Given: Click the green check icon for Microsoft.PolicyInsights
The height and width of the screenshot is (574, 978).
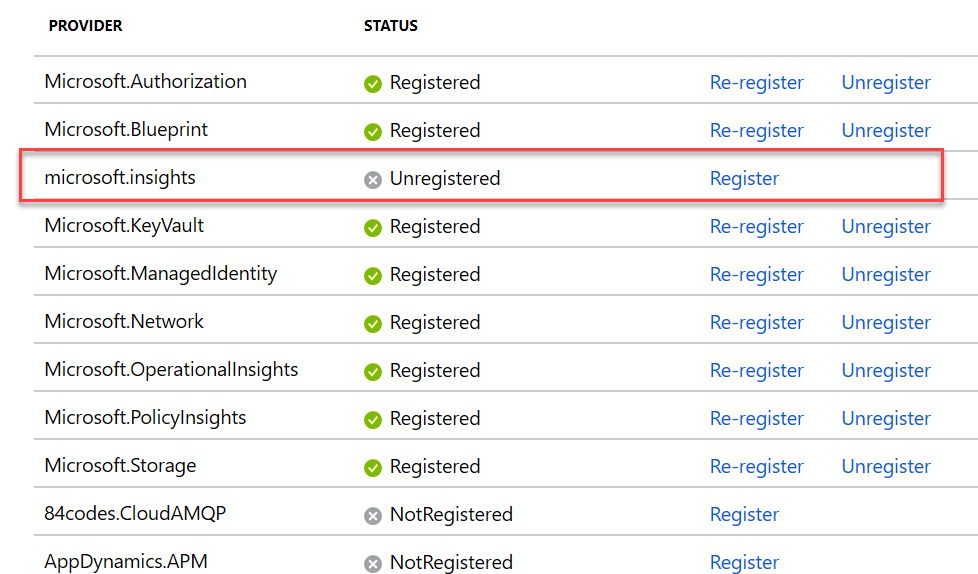Looking at the screenshot, I should [x=373, y=419].
